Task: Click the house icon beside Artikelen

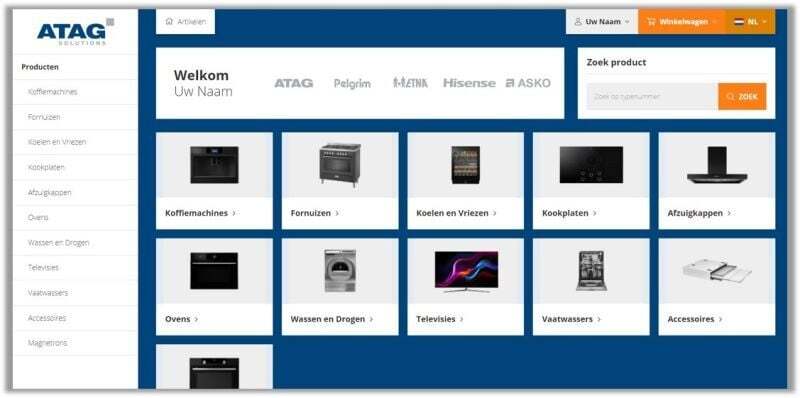Action: coord(169,21)
